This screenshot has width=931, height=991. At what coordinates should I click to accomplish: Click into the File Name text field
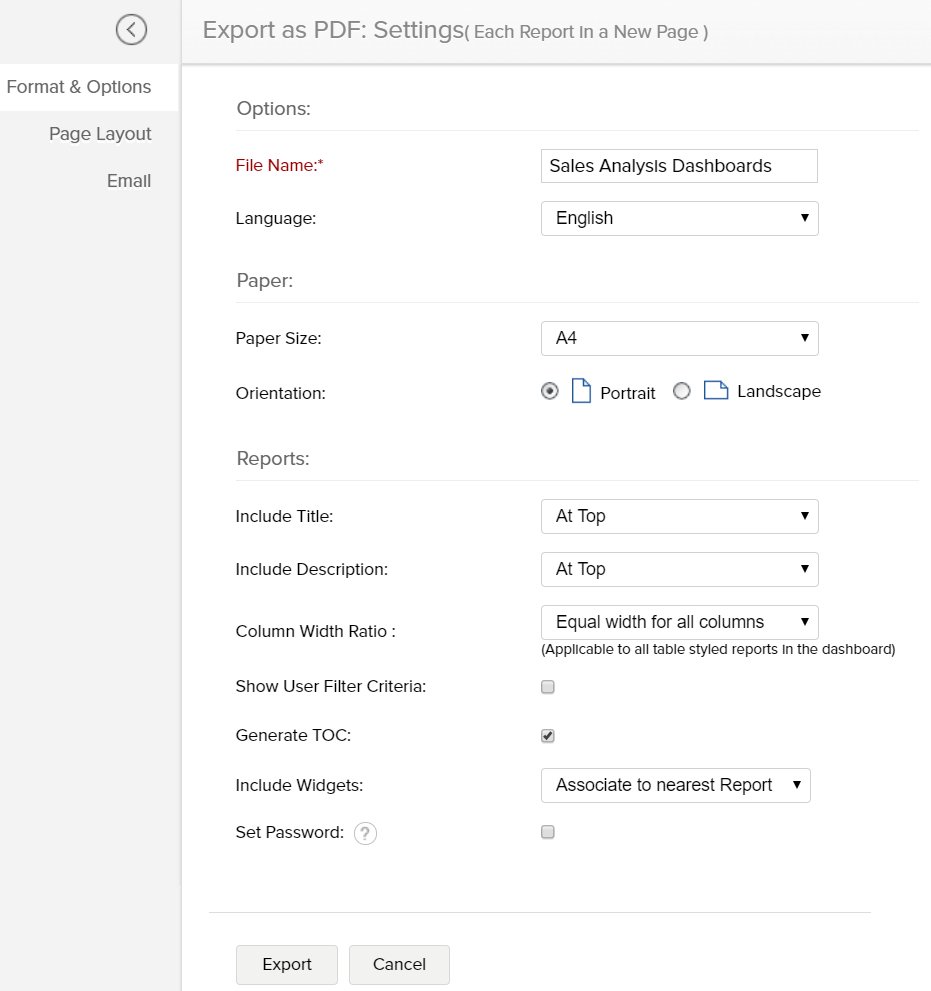(x=679, y=166)
